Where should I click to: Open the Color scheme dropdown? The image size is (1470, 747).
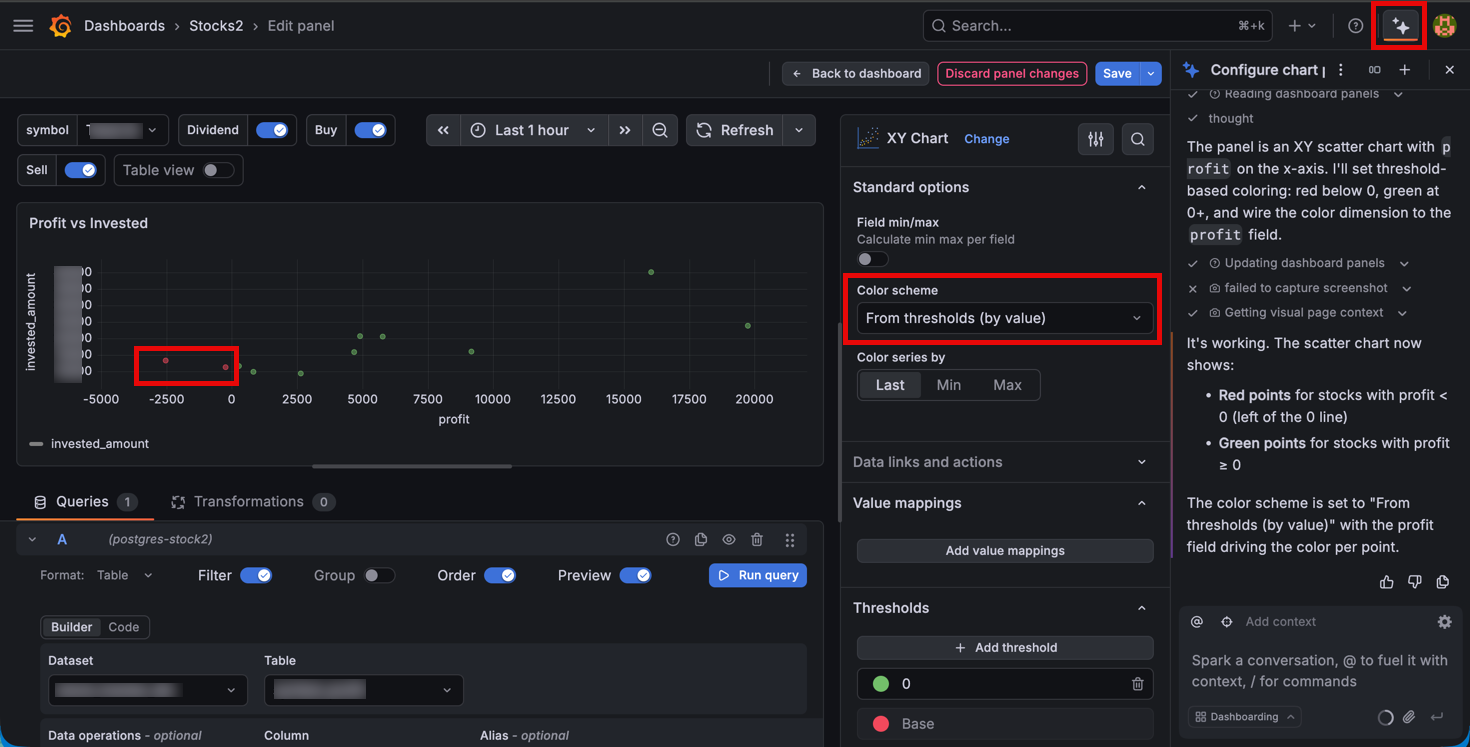click(x=1005, y=318)
